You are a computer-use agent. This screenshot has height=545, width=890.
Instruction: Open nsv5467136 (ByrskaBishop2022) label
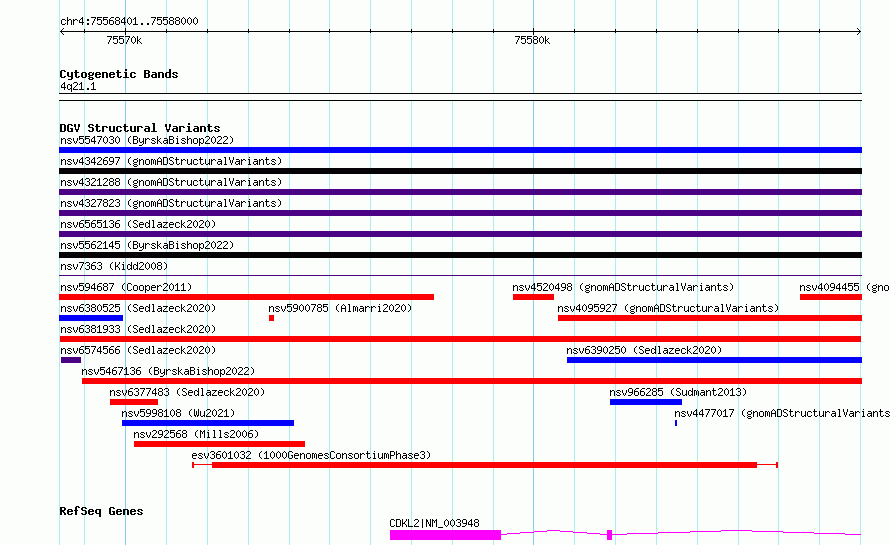(x=168, y=371)
